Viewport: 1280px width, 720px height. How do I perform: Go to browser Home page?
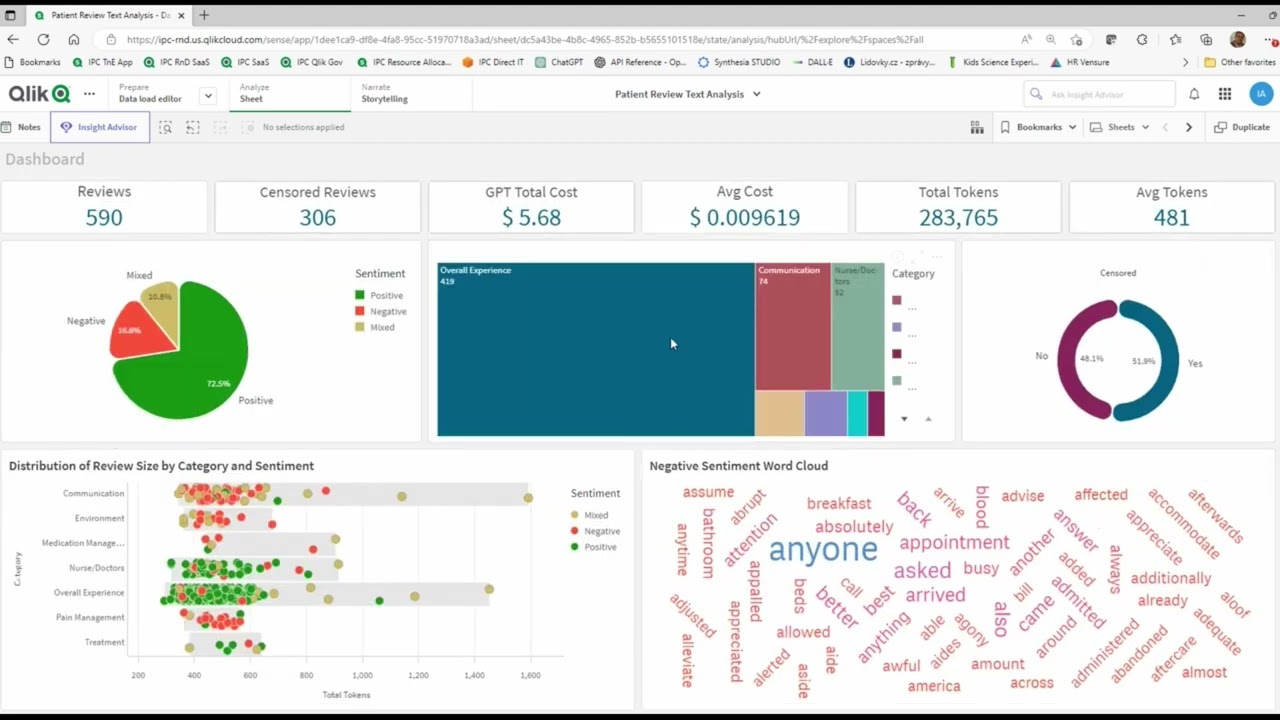click(74, 39)
